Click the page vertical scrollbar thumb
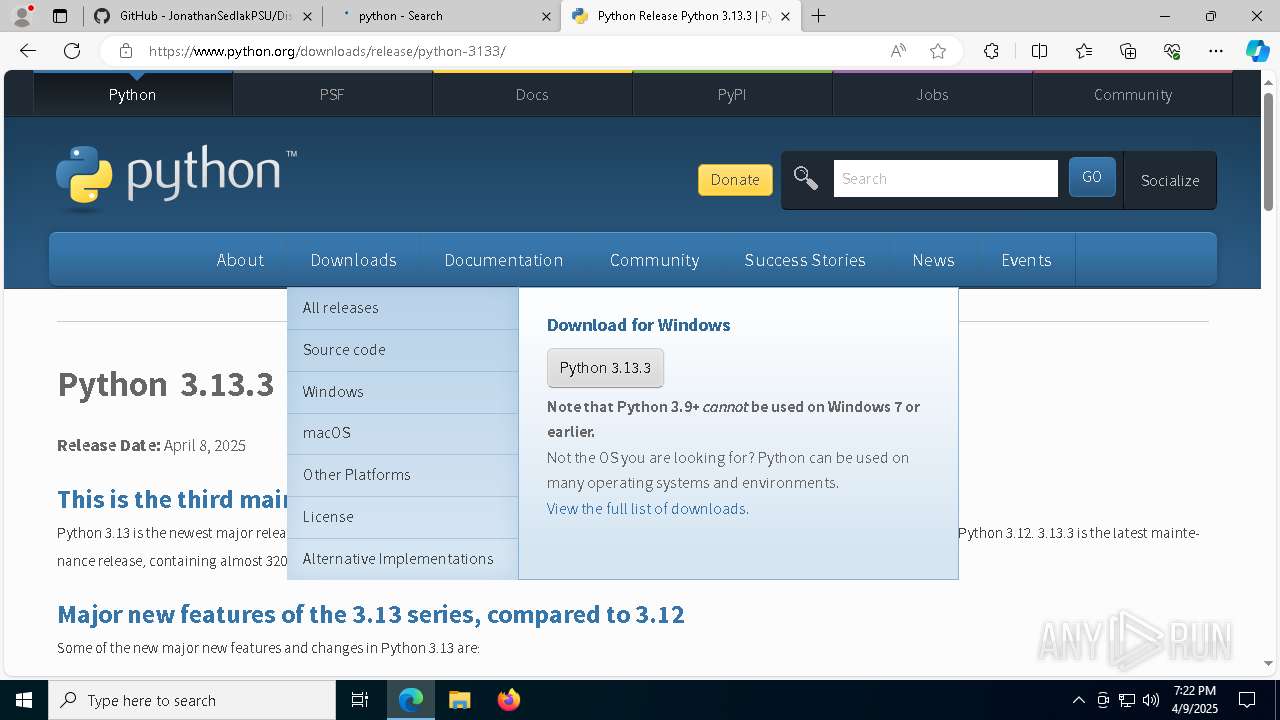Screen dimensions: 1280x720 point(1268,152)
